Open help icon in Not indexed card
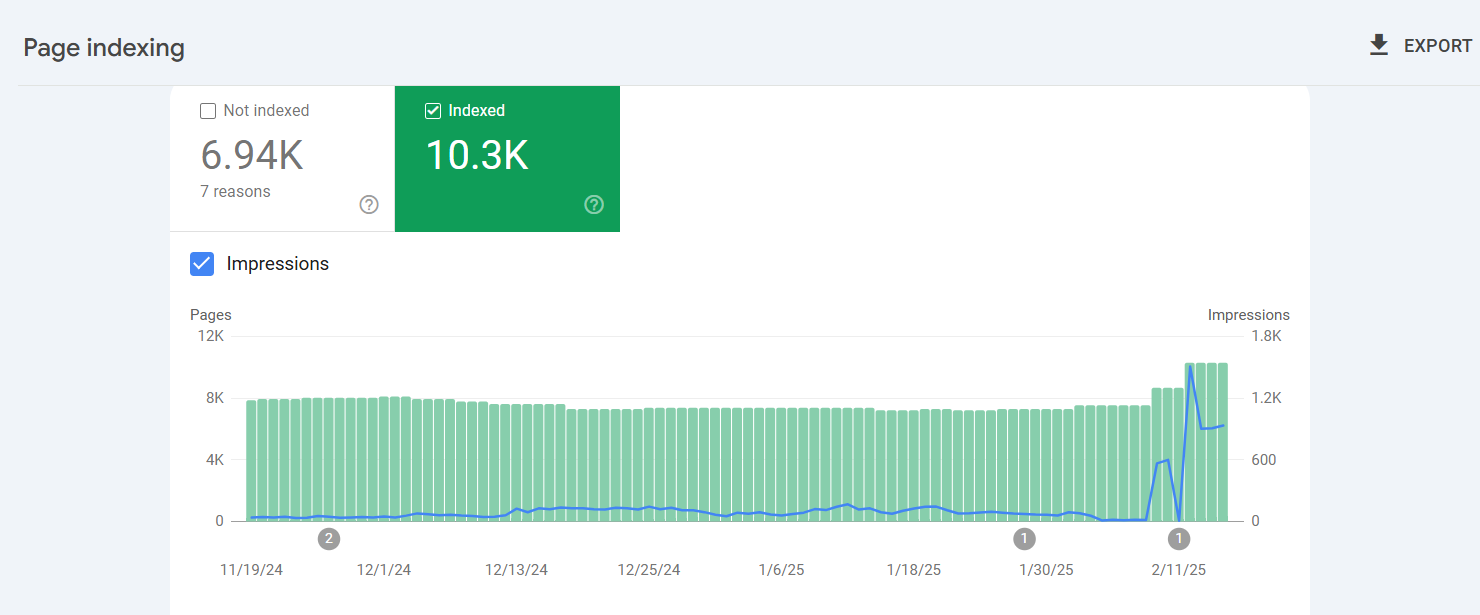The image size is (1480, 615). [369, 205]
